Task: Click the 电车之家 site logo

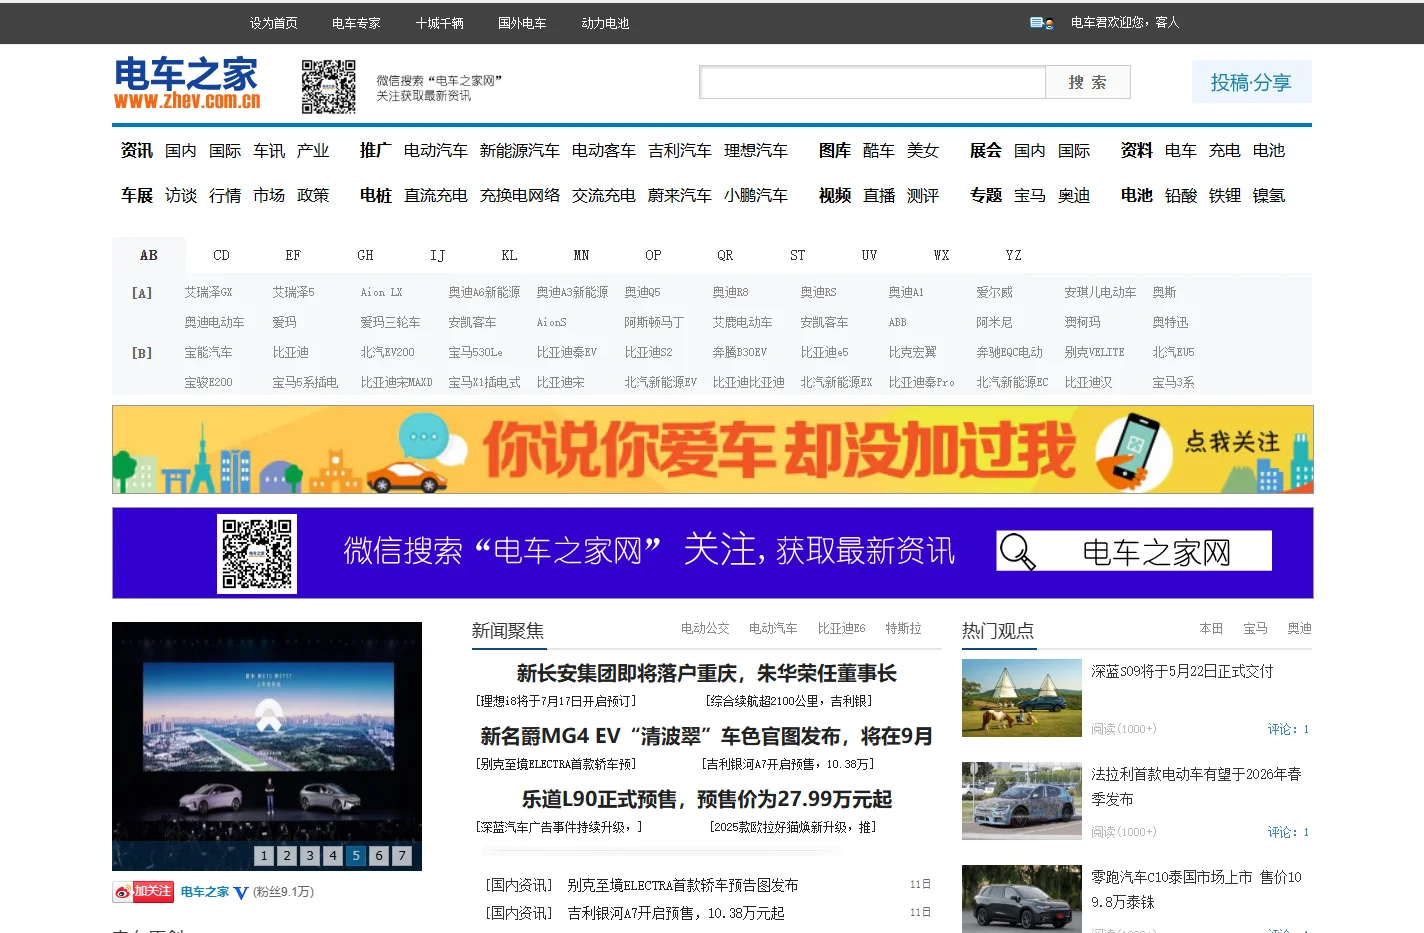Action: [x=187, y=83]
